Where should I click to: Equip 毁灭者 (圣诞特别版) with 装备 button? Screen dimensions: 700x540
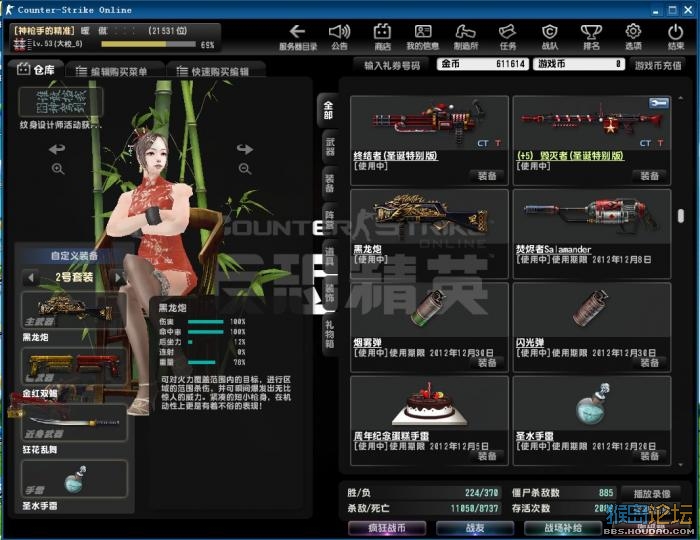(650, 176)
